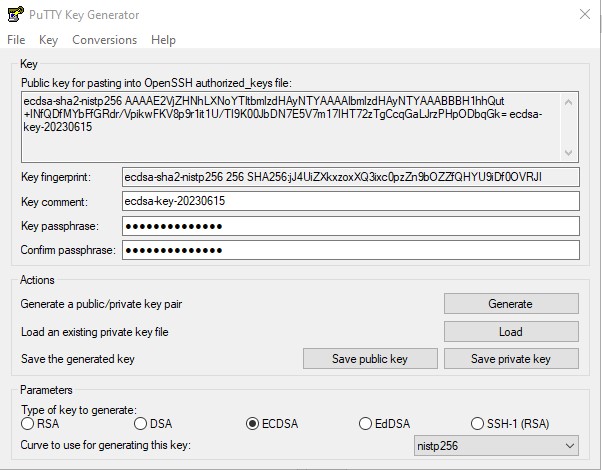This screenshot has height=470, width=602.
Task: Click 'Key passphrase:' label
Action: [60, 226]
